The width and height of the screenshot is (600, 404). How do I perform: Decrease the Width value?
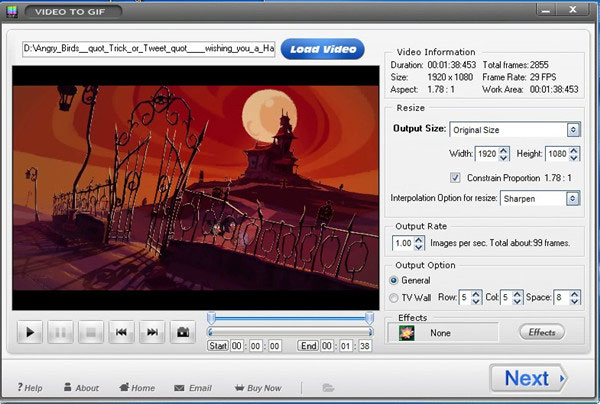[504, 157]
